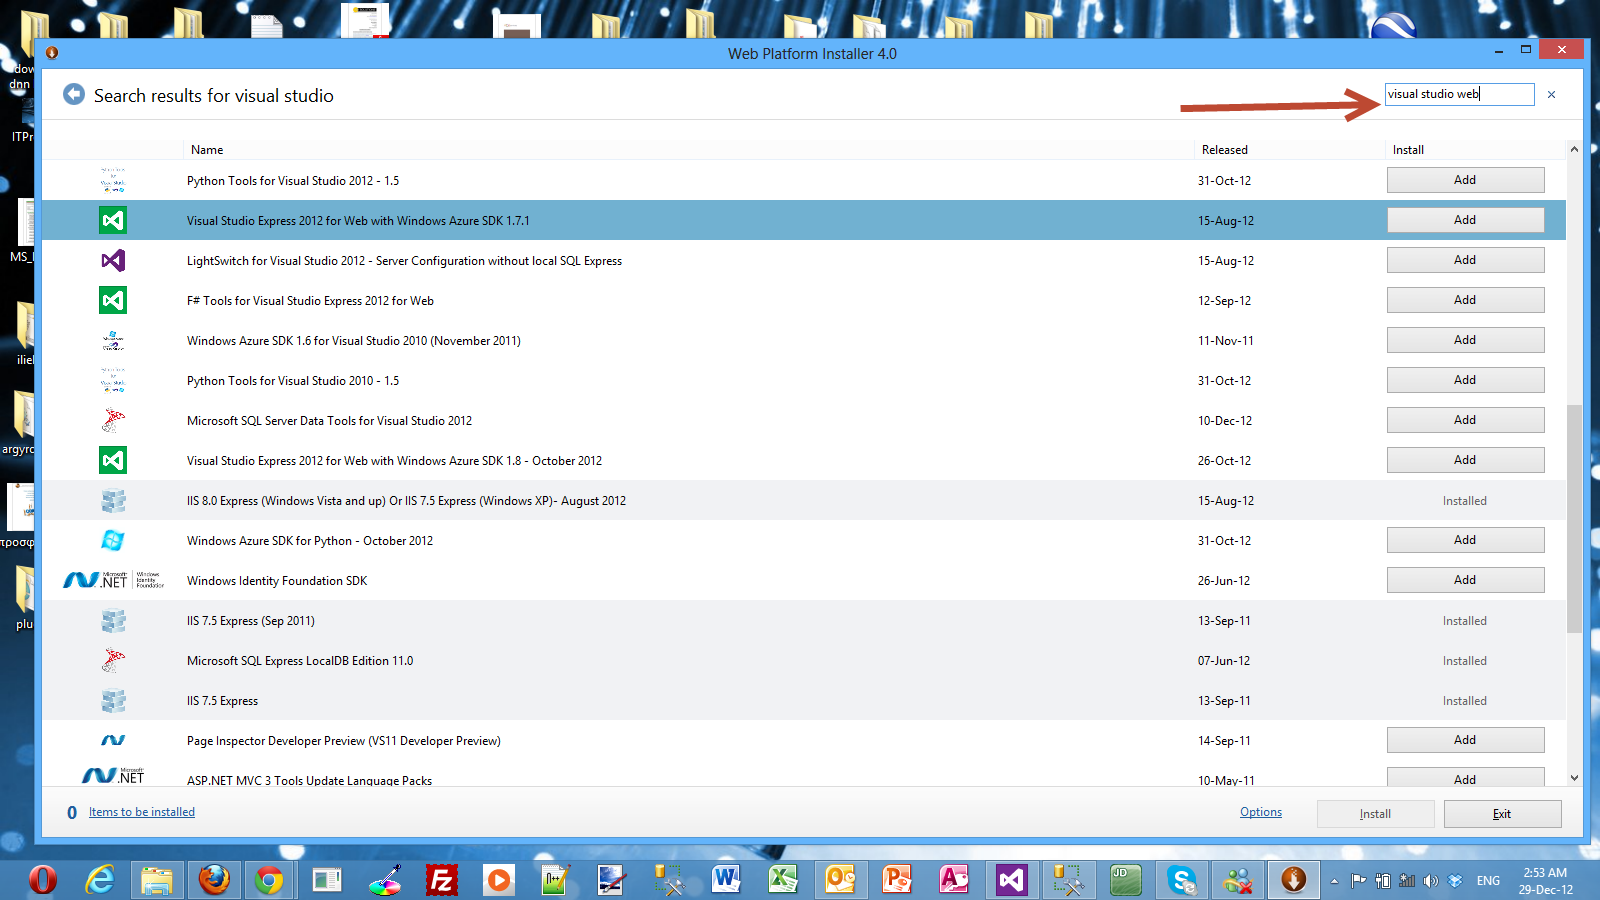Select 'Microsoft SQL Express LocalDB Edition 11.0' entry
Image resolution: width=1600 pixels, height=900 pixels.
click(804, 660)
